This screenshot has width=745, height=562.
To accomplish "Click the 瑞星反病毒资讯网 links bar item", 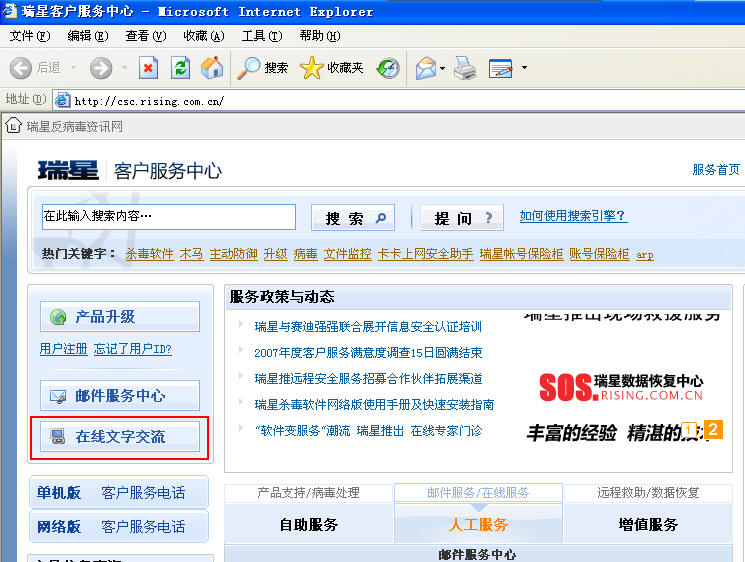I will coord(75,126).
